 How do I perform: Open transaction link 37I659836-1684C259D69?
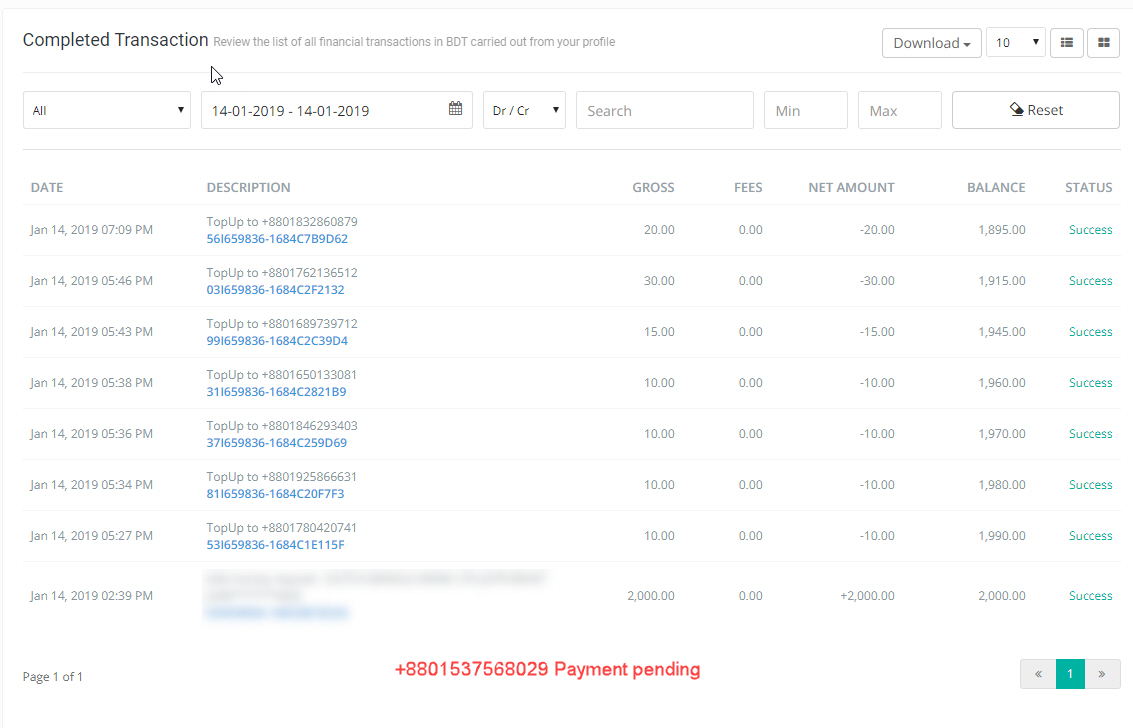(277, 443)
